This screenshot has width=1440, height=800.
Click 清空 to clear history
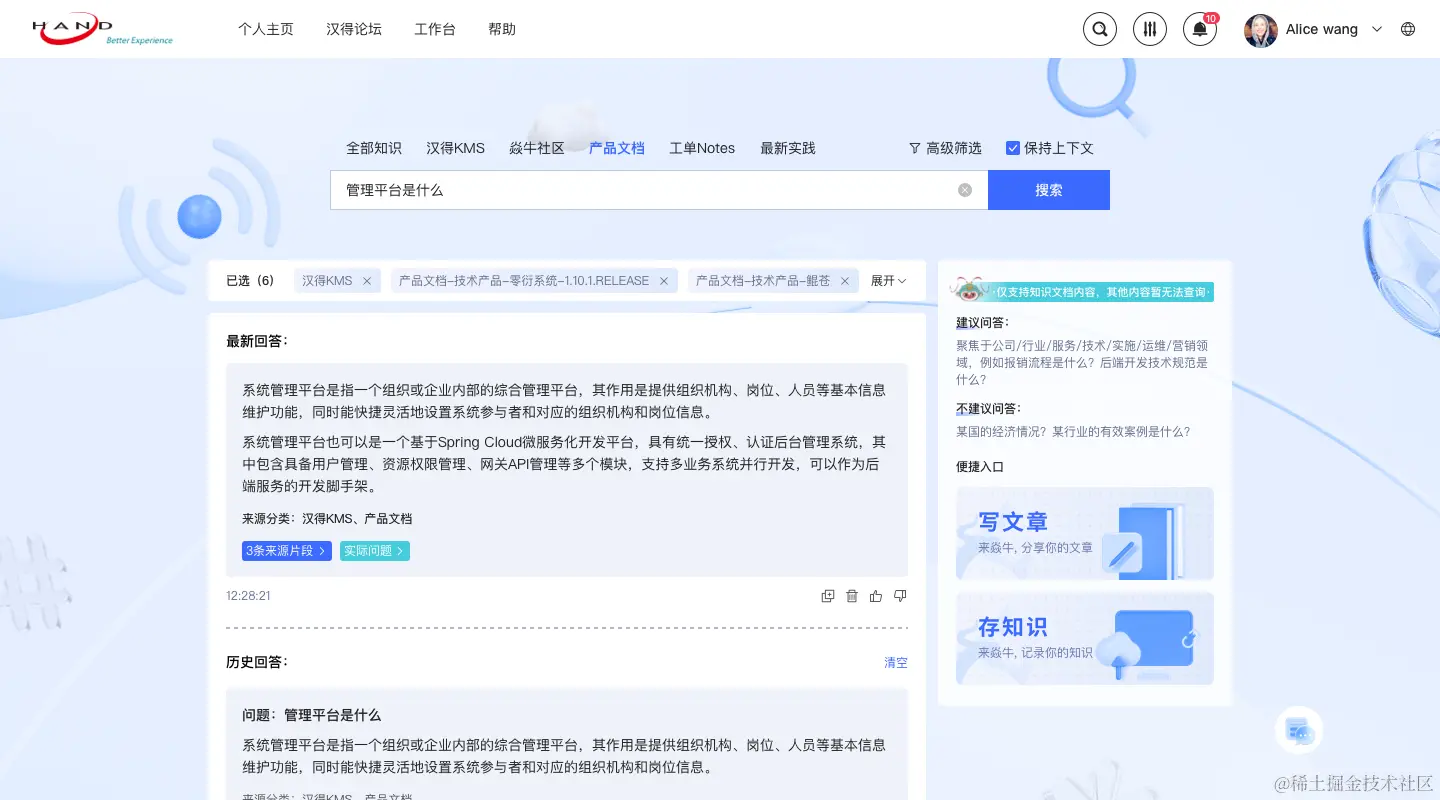(896, 663)
